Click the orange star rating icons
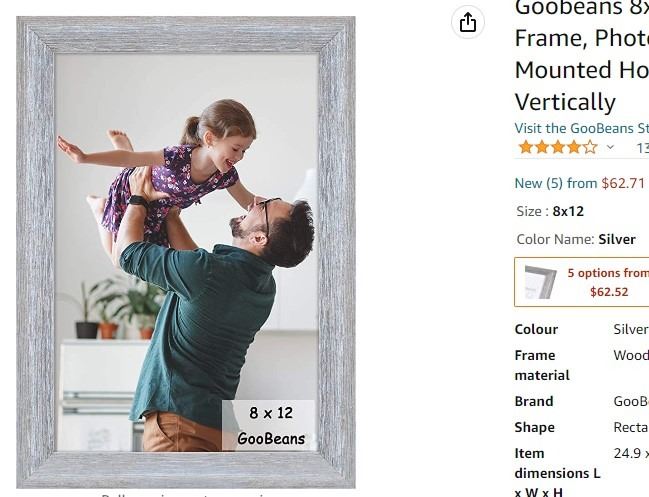 click(x=558, y=147)
